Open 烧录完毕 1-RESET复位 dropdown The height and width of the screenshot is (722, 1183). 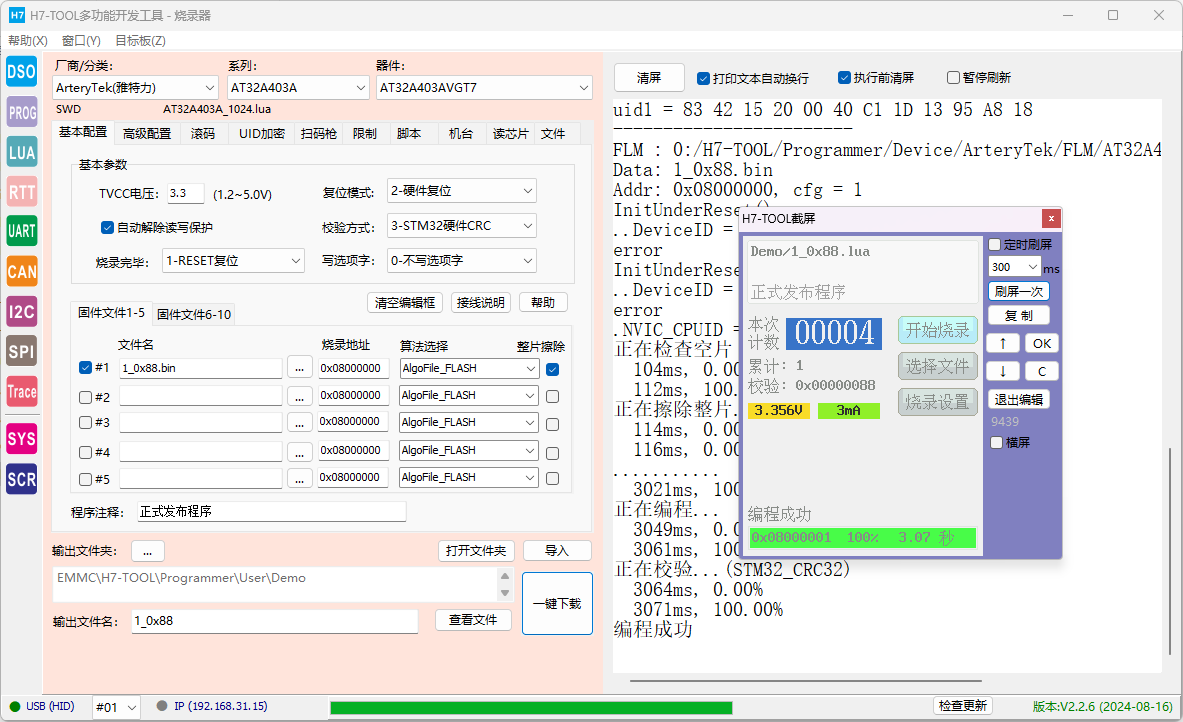[x=234, y=260]
